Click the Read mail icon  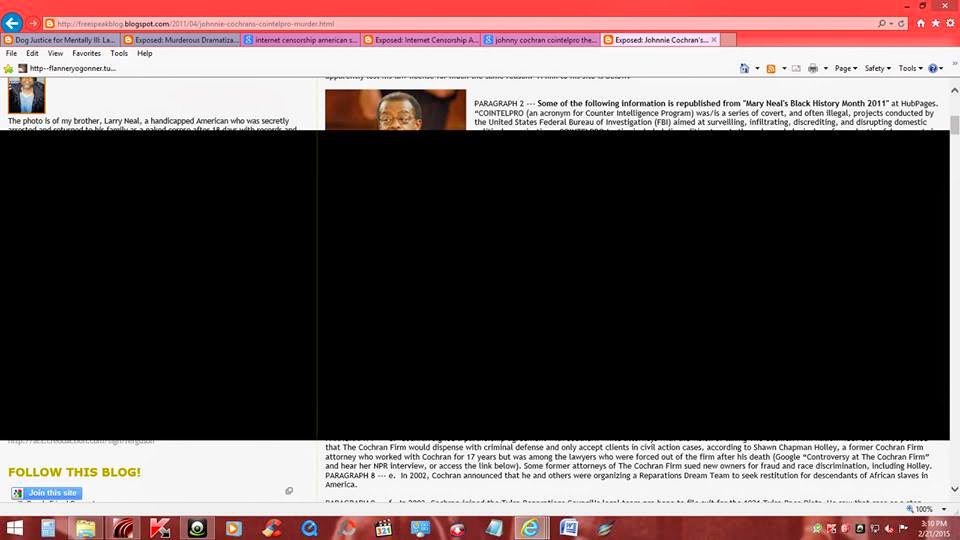pos(796,68)
